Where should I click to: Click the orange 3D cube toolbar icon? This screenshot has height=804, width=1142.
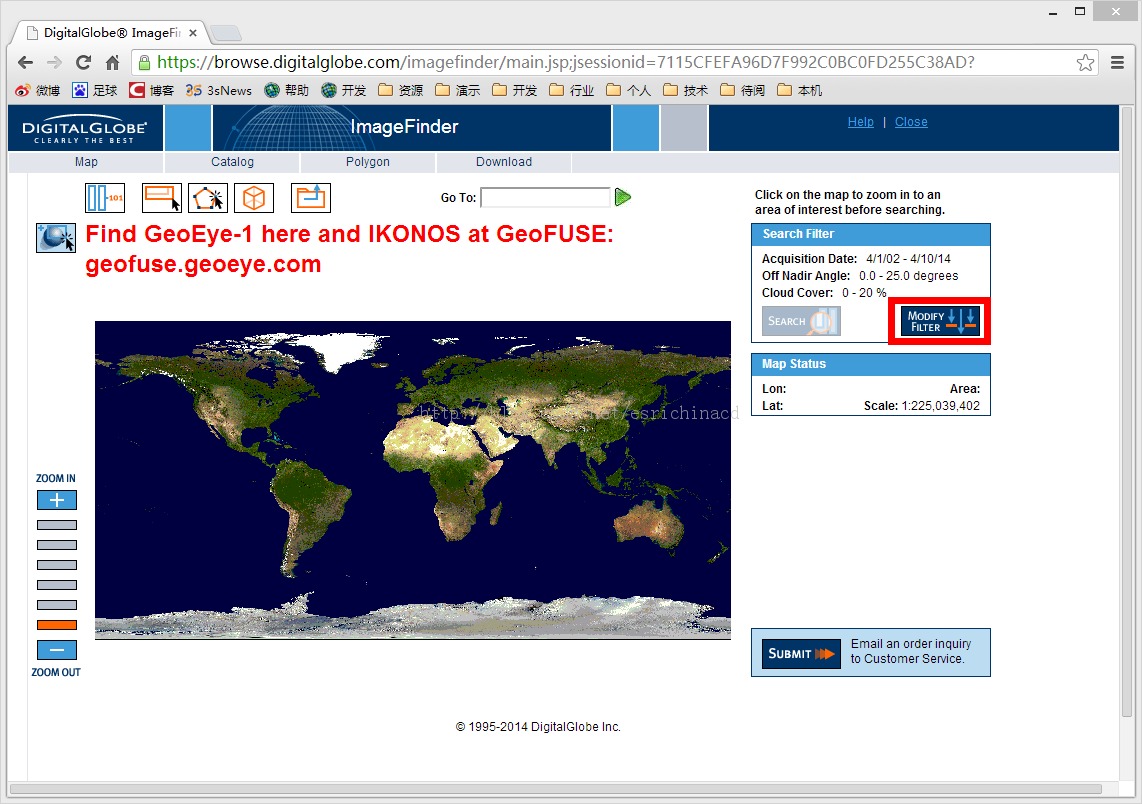(x=253, y=197)
